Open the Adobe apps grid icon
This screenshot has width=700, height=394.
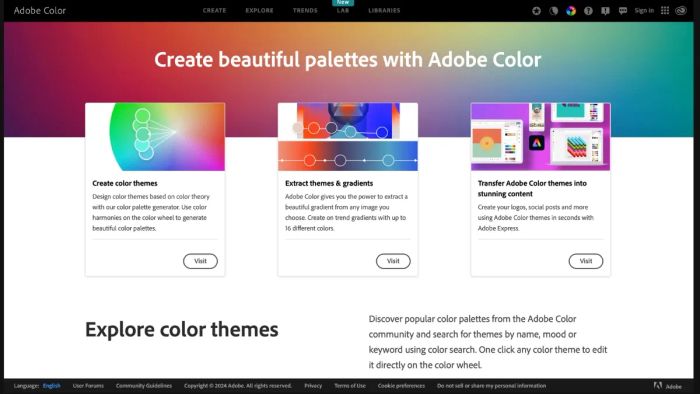click(x=665, y=10)
